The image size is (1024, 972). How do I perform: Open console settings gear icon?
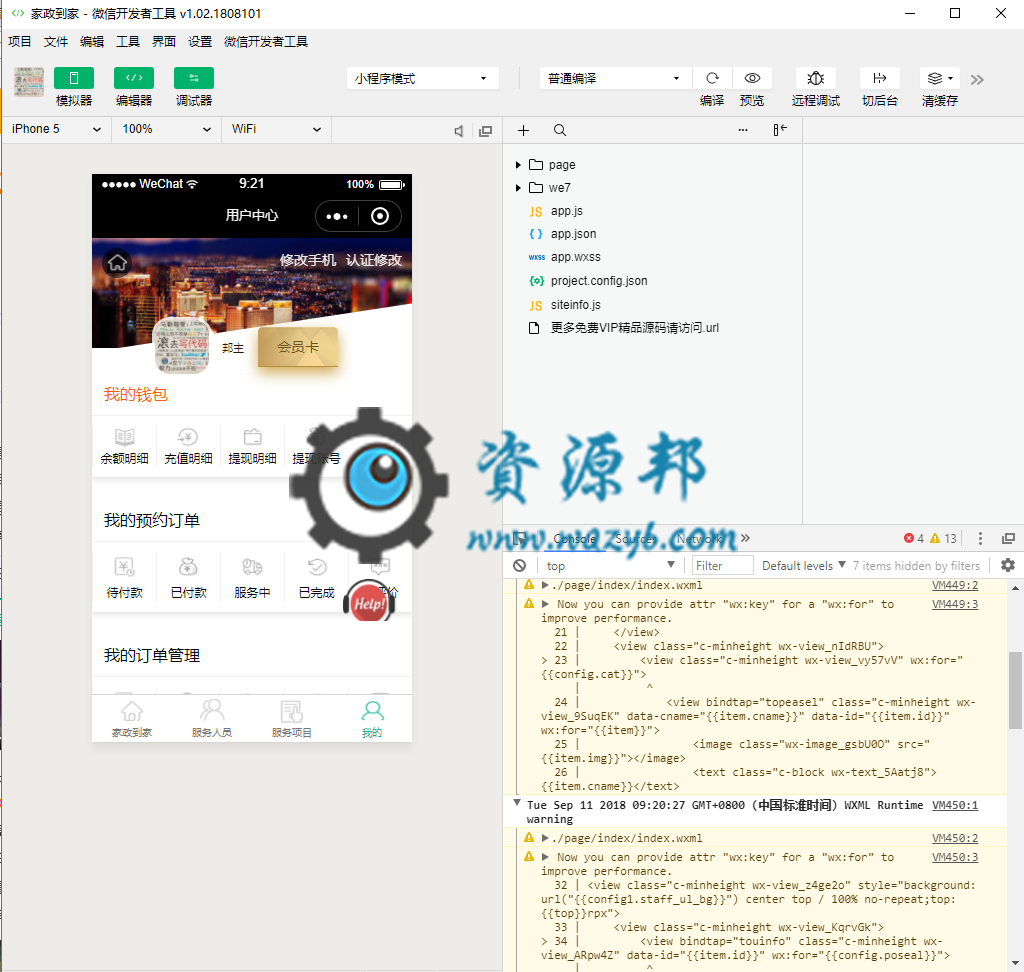pyautogui.click(x=1008, y=565)
